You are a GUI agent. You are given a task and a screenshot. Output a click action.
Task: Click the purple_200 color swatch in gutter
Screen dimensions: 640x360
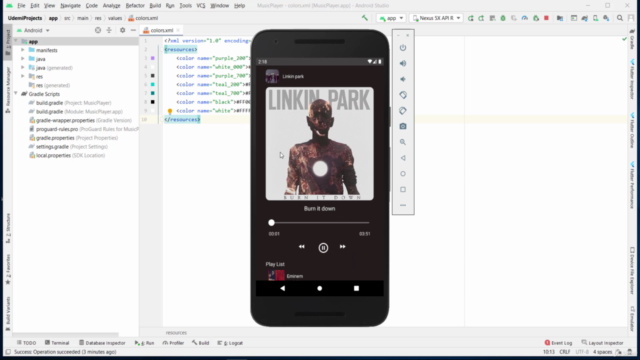pos(153,58)
